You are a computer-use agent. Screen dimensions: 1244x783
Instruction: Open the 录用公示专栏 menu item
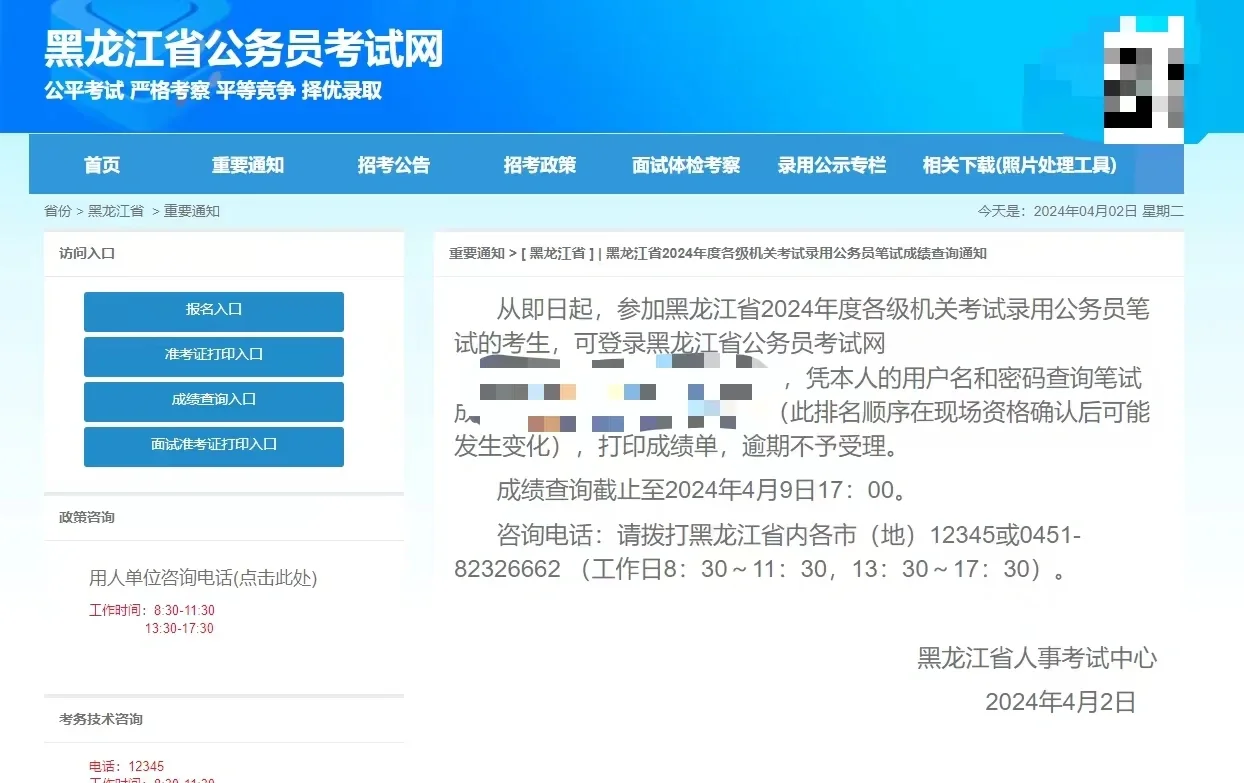[832, 165]
